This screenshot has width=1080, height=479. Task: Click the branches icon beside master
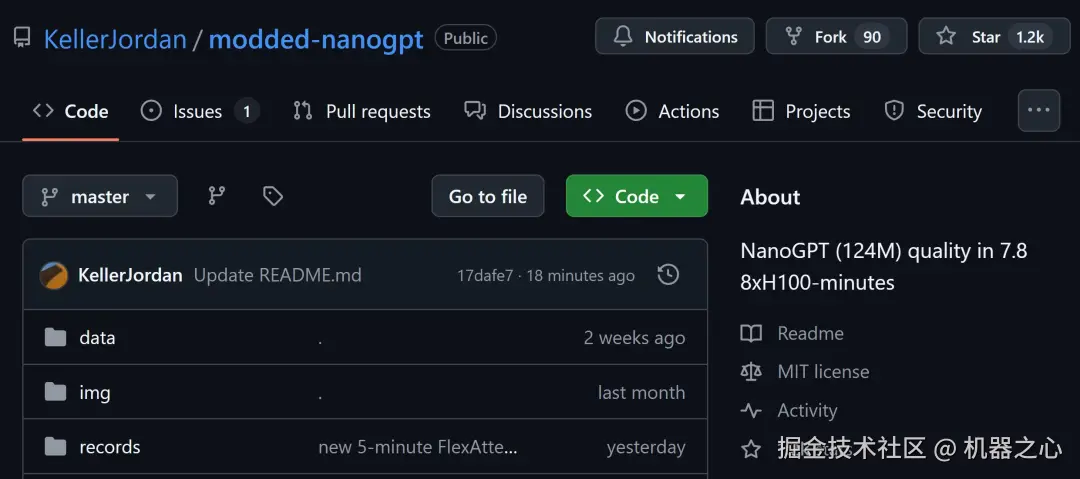tap(216, 196)
